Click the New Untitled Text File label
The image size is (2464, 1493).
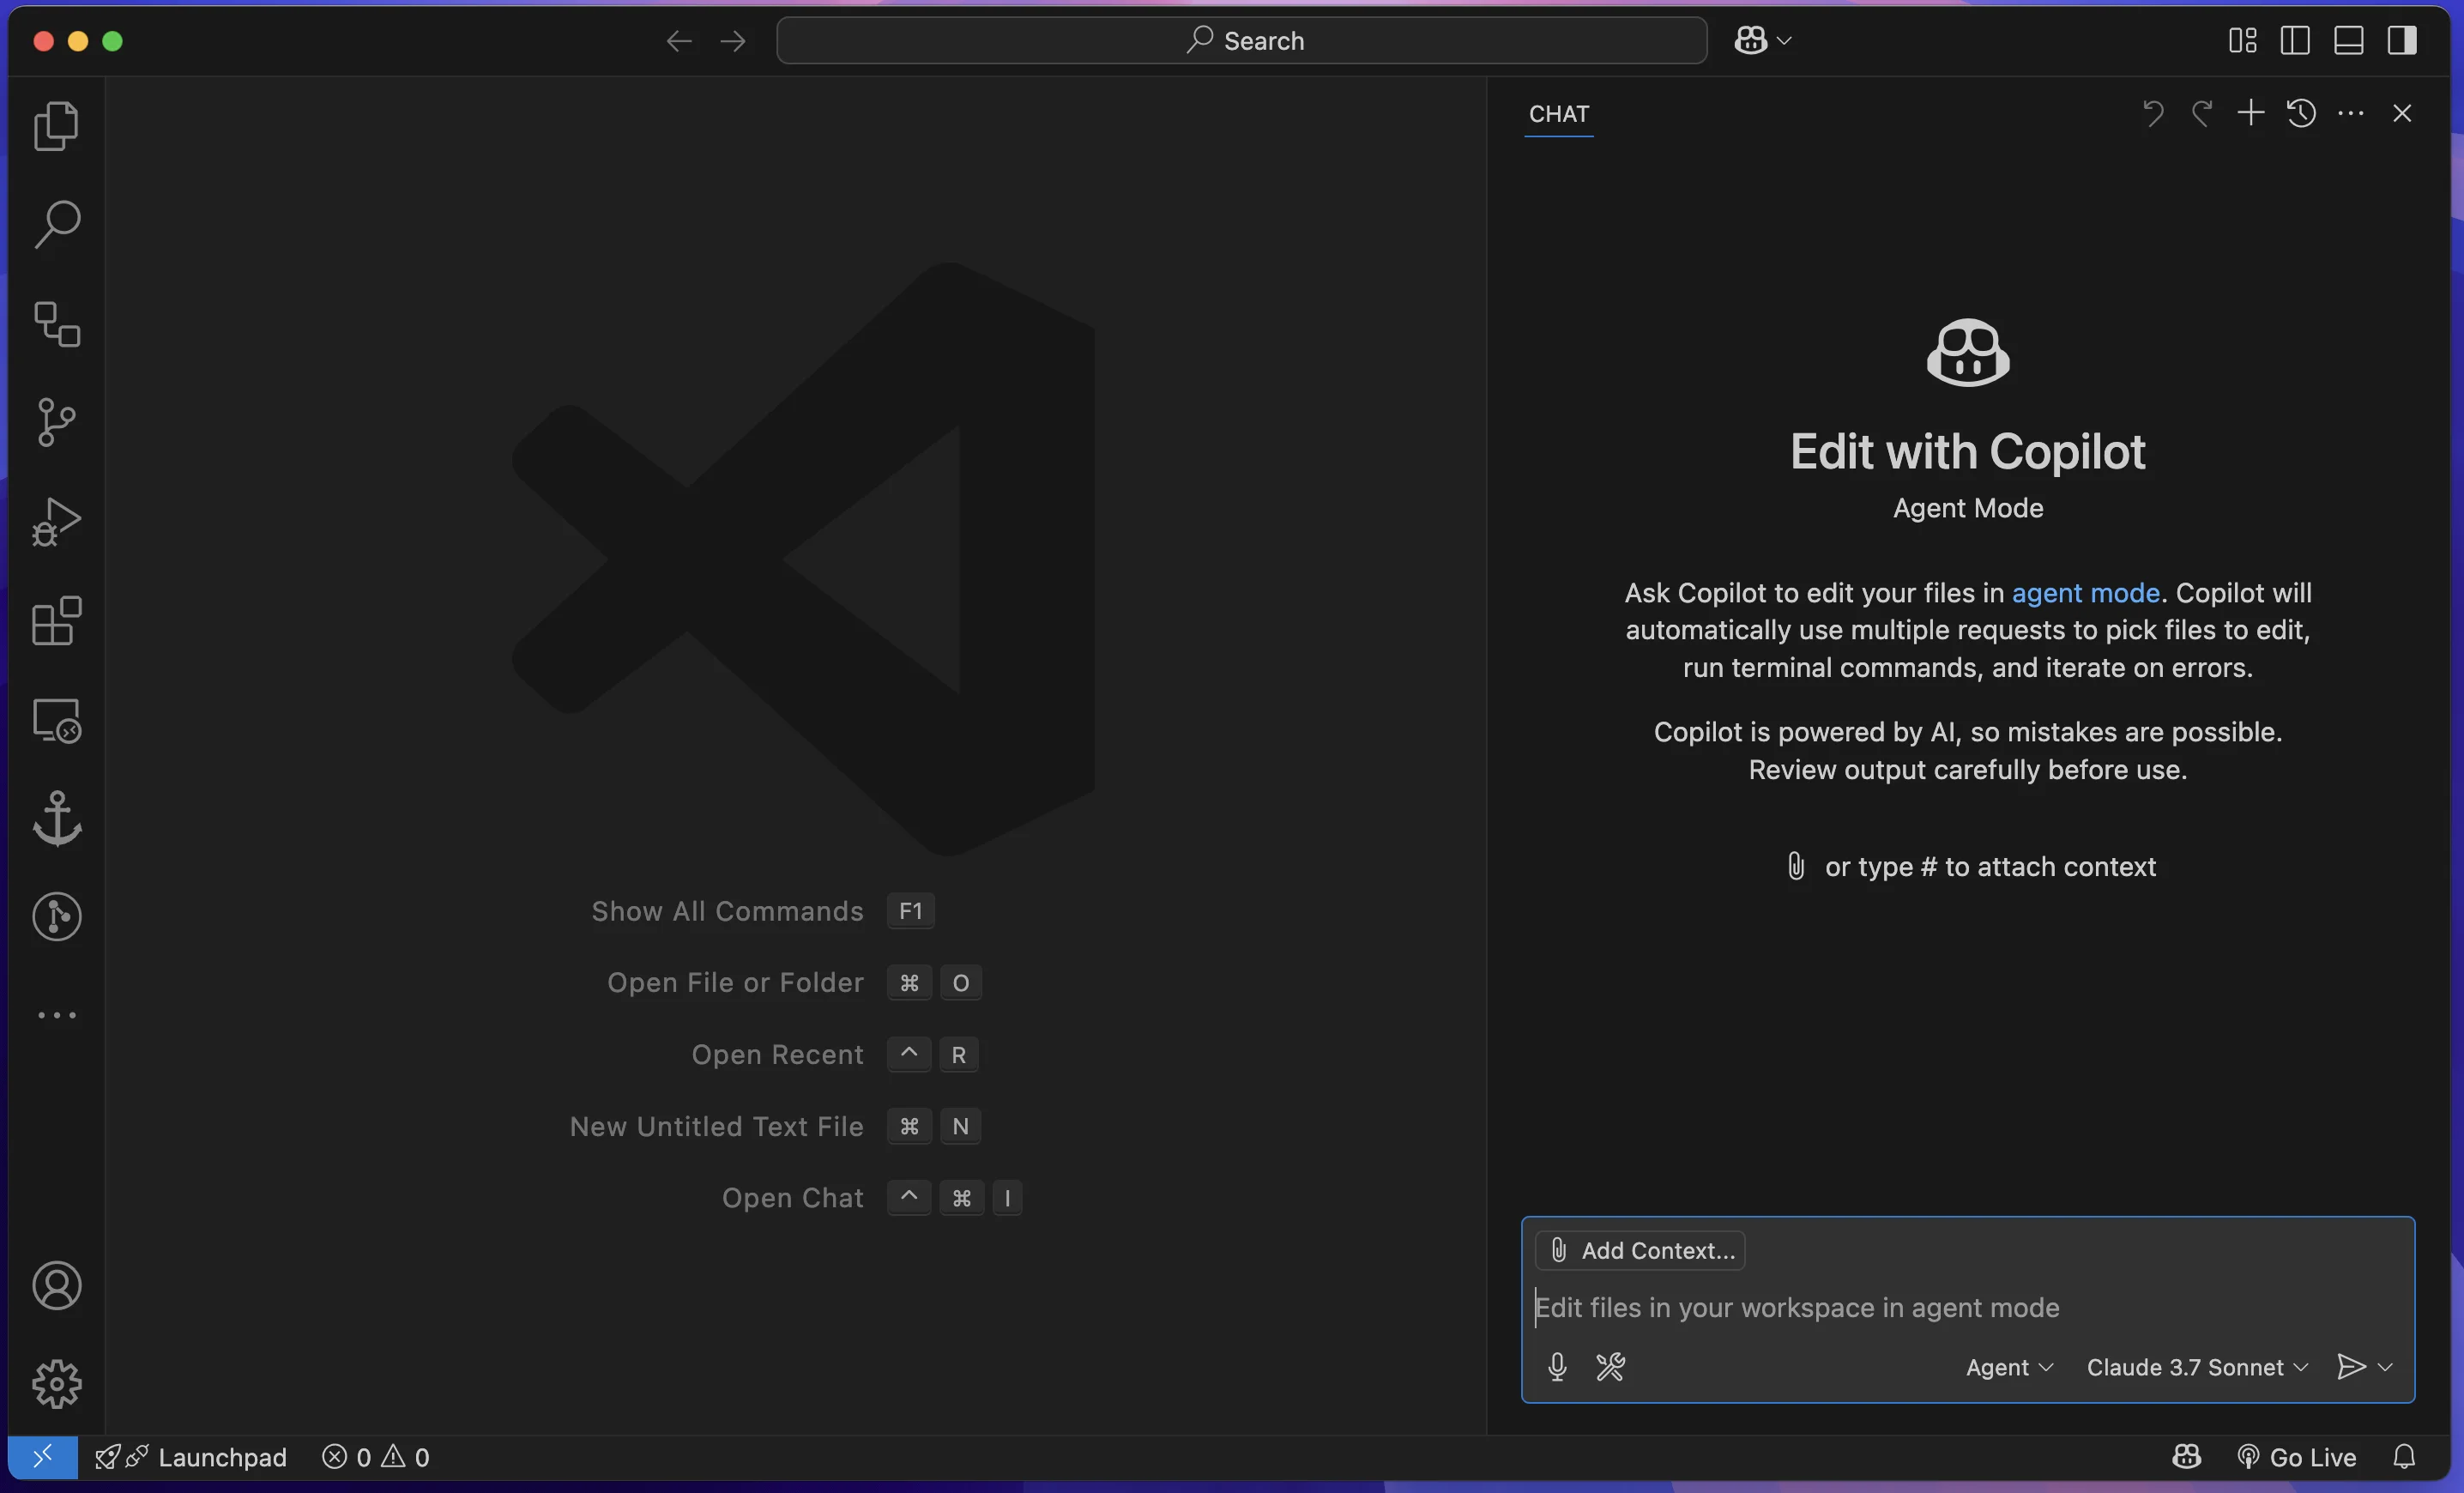click(716, 1126)
